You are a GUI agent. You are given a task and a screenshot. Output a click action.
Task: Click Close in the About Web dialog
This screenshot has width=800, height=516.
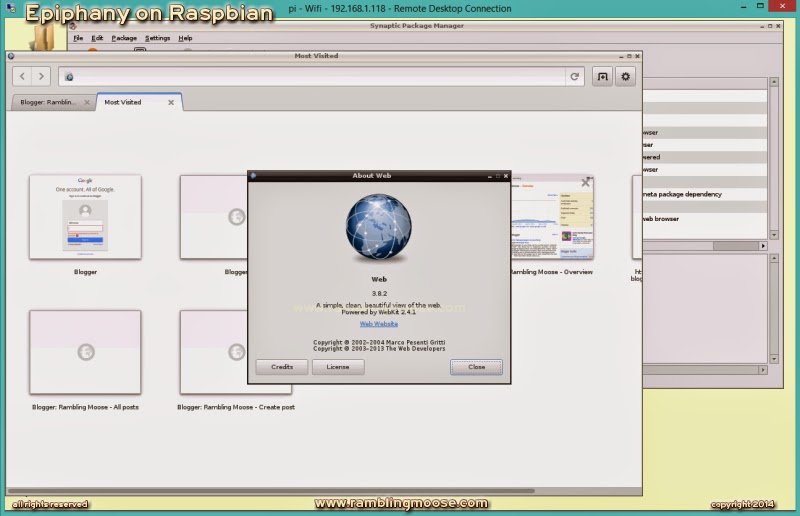(477, 367)
